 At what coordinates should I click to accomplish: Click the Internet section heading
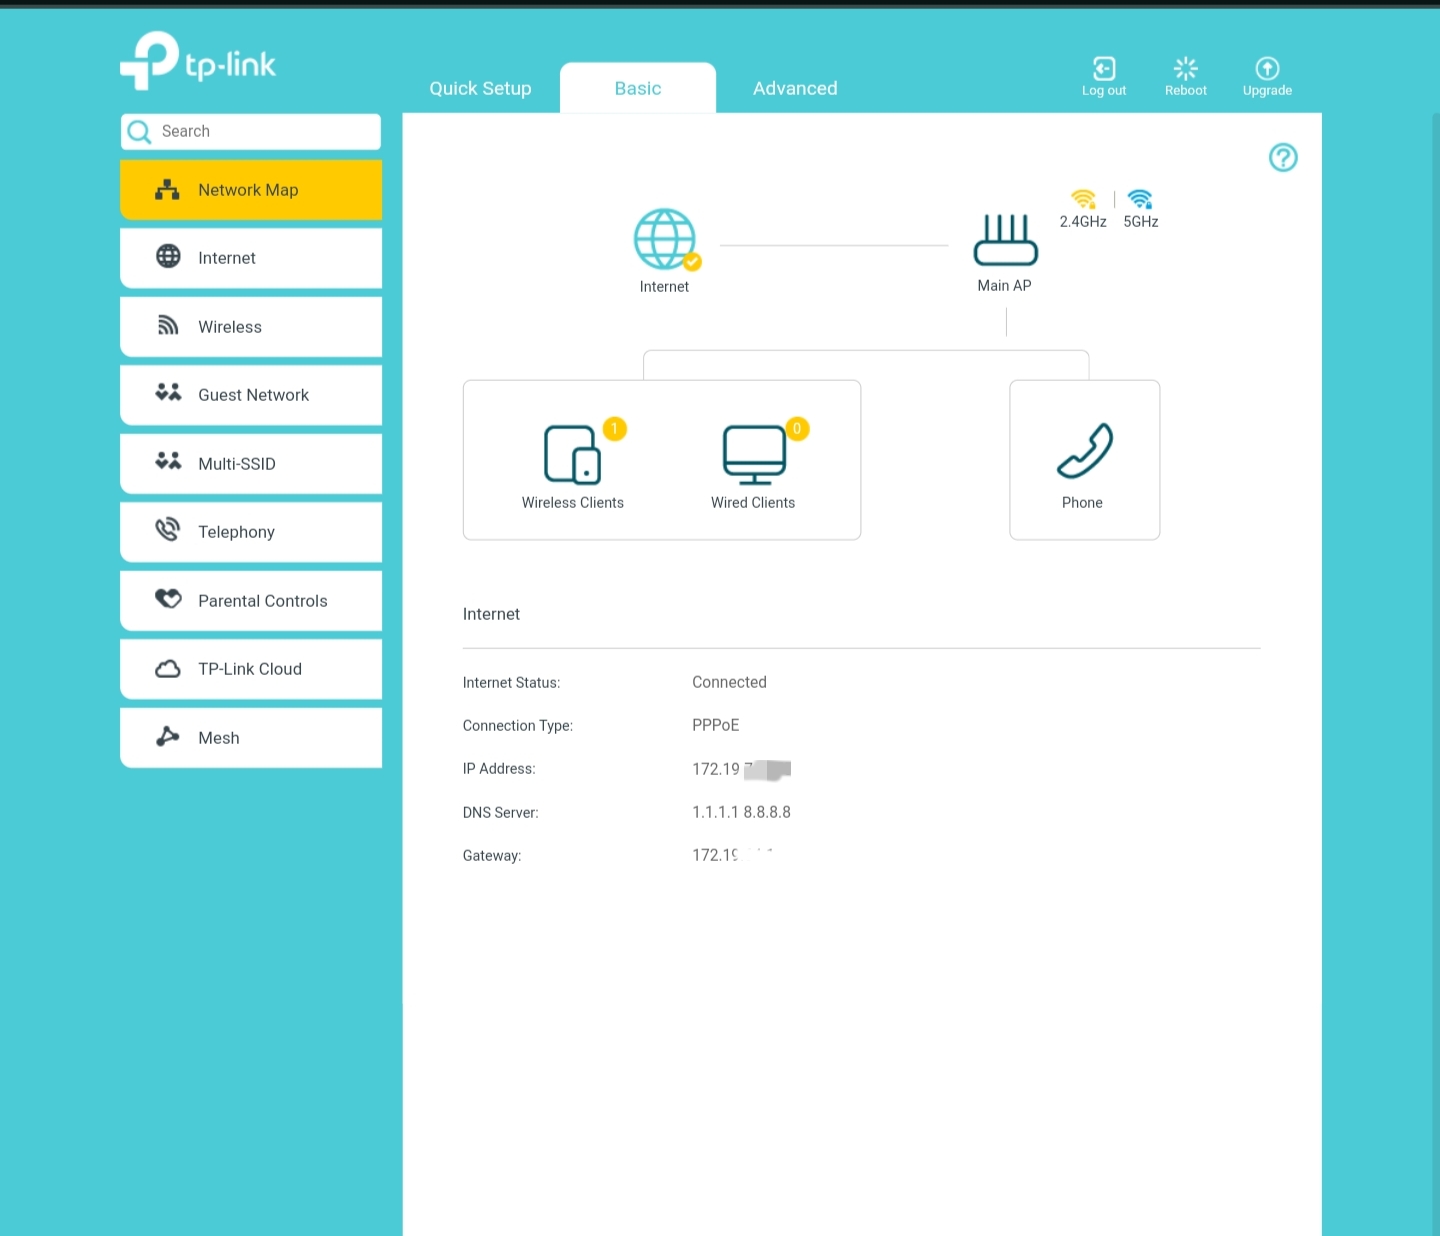click(x=491, y=614)
